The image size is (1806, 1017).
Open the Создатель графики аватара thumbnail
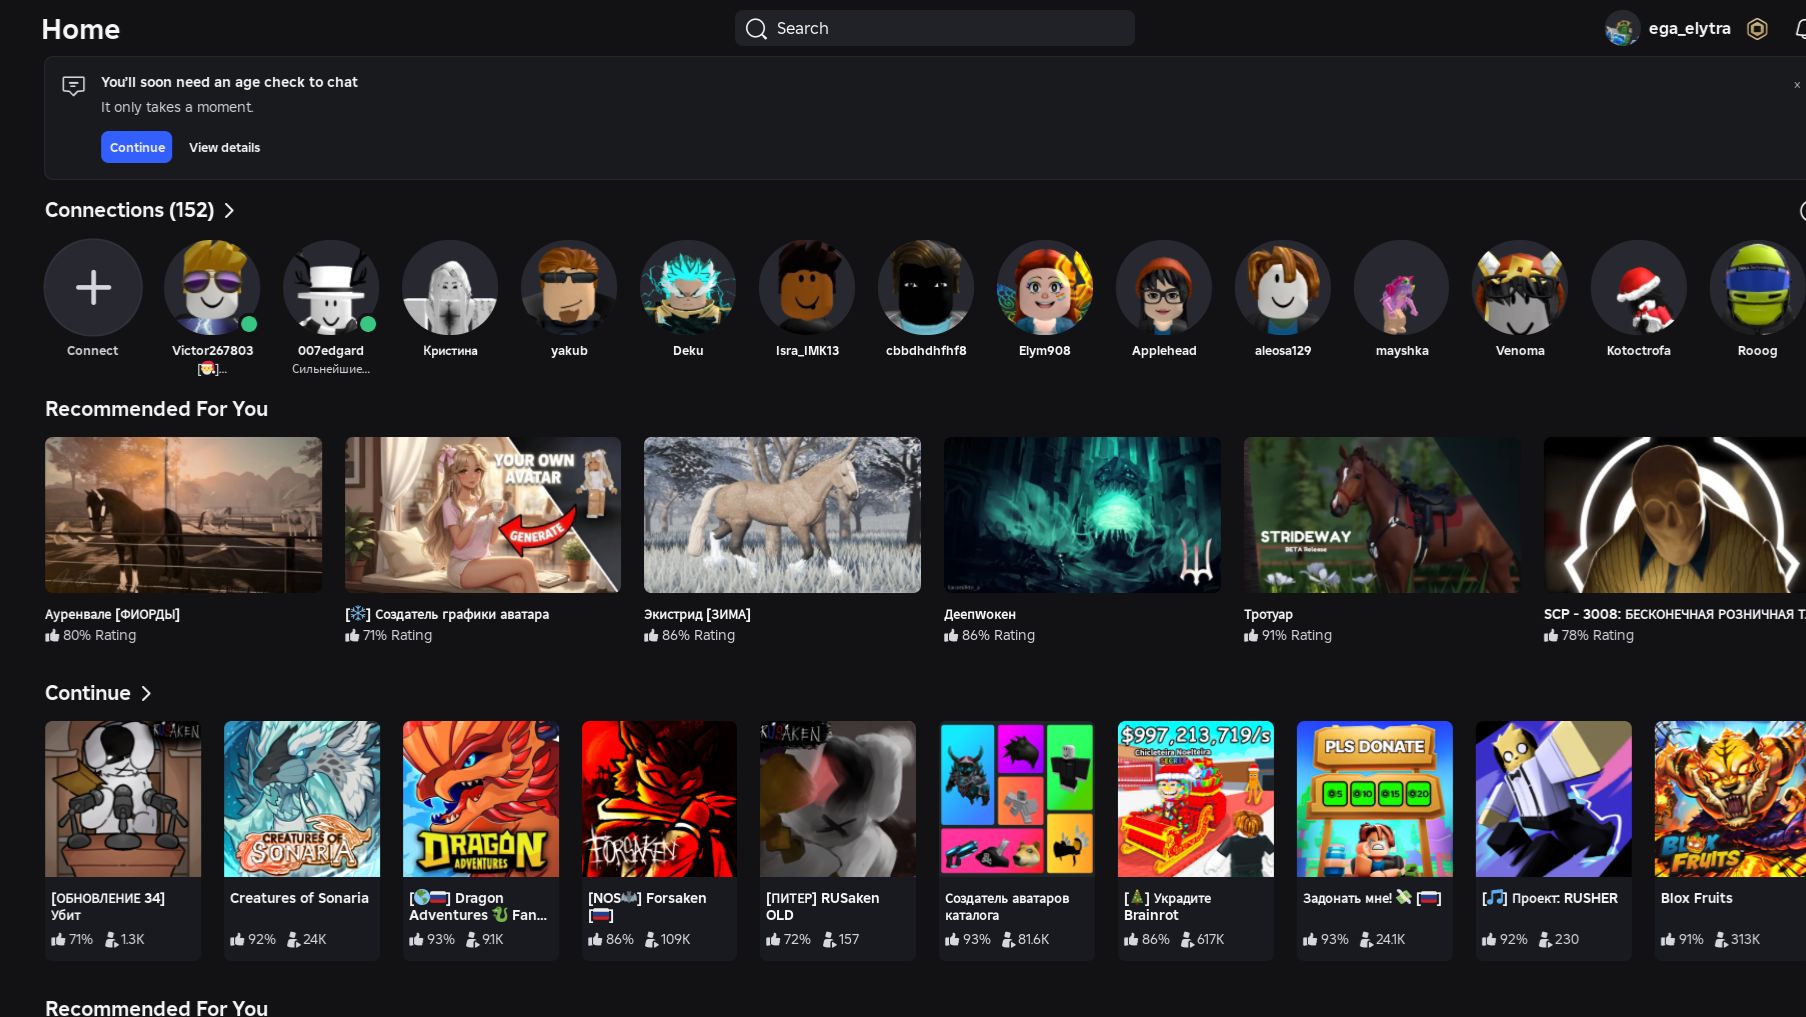483,515
